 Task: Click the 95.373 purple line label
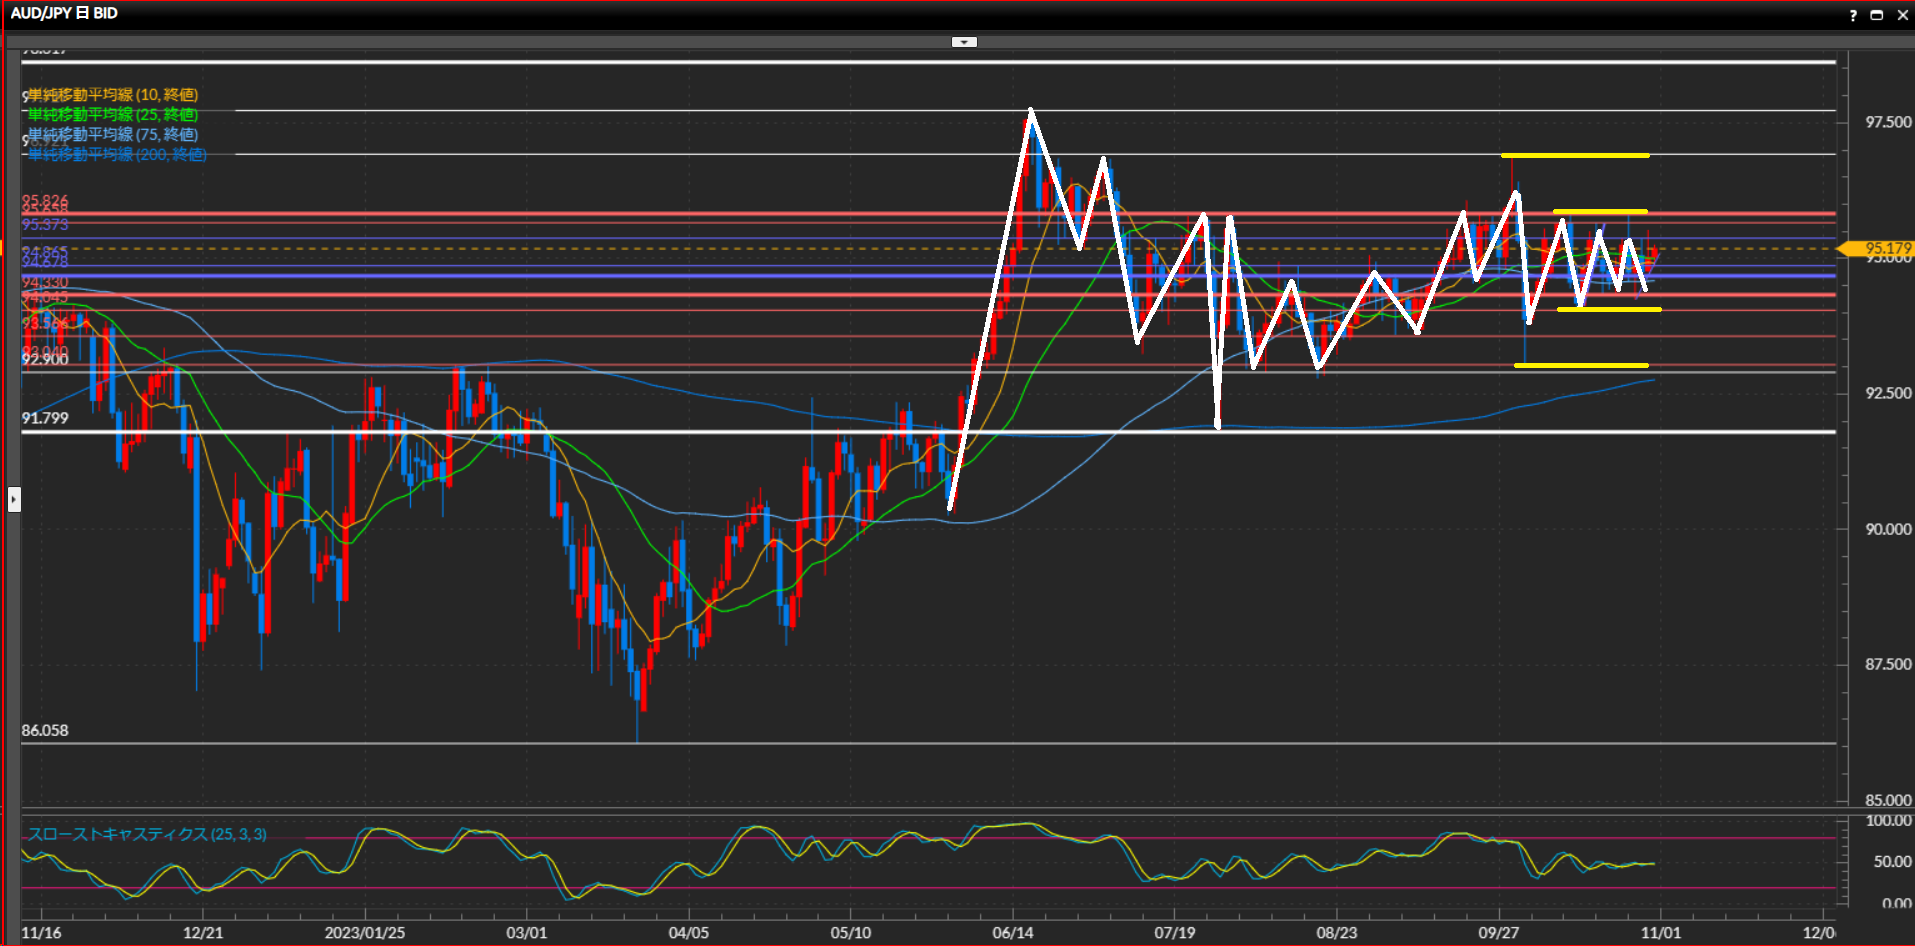coord(45,224)
